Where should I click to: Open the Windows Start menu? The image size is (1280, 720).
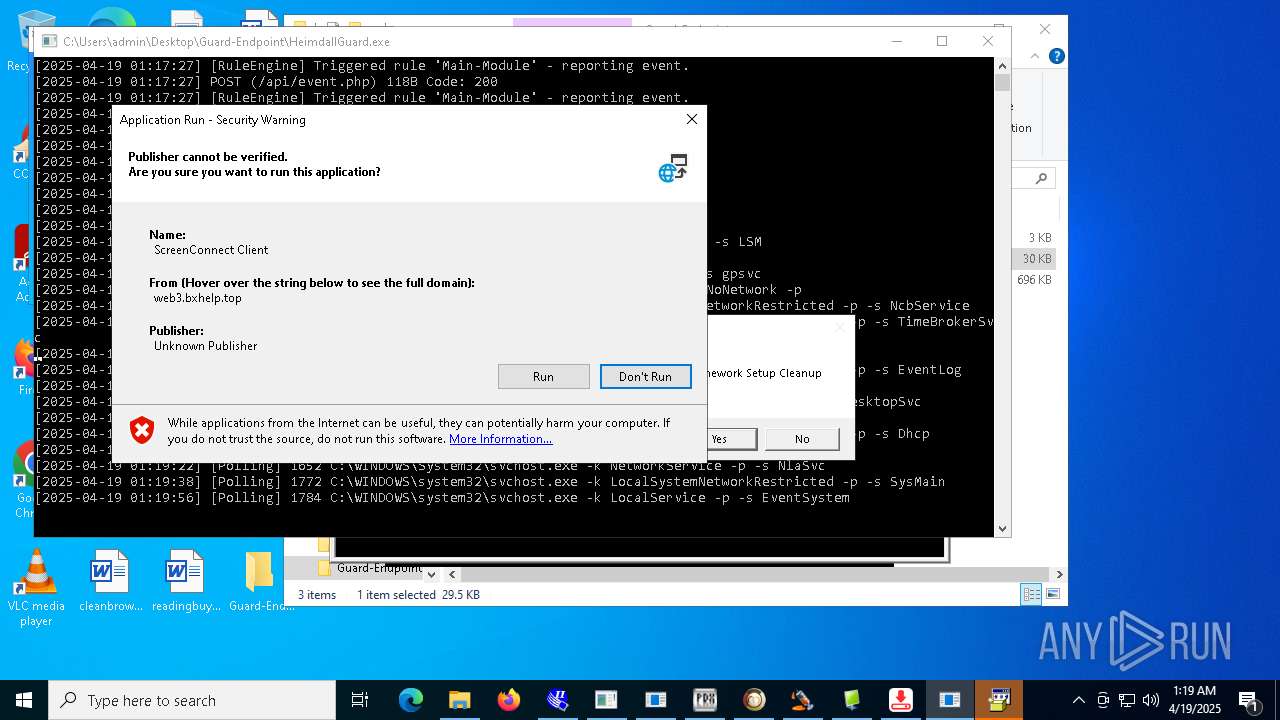24,700
